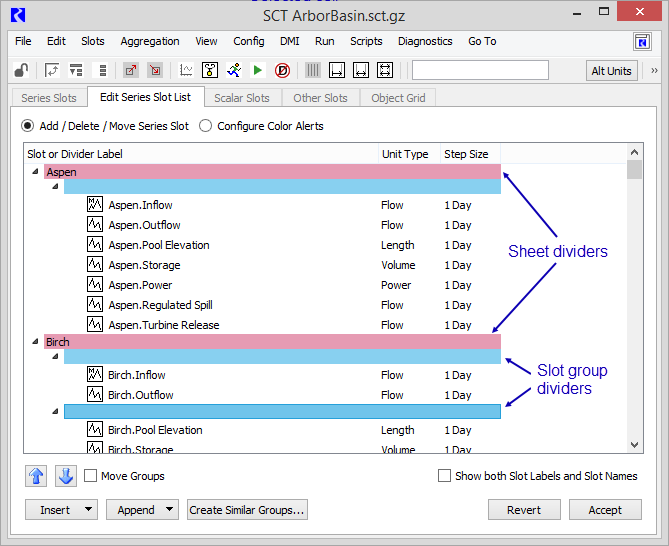This screenshot has width=669, height=546.
Task: Move selected slot up with blue arrow
Action: point(35,476)
